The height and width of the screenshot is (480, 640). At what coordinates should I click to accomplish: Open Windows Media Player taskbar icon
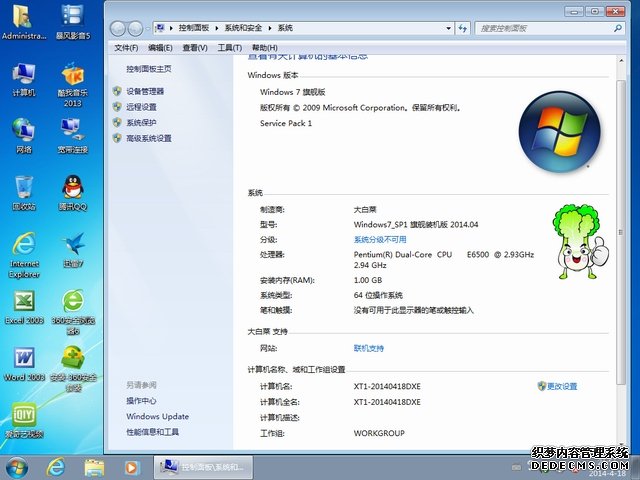pos(131,468)
